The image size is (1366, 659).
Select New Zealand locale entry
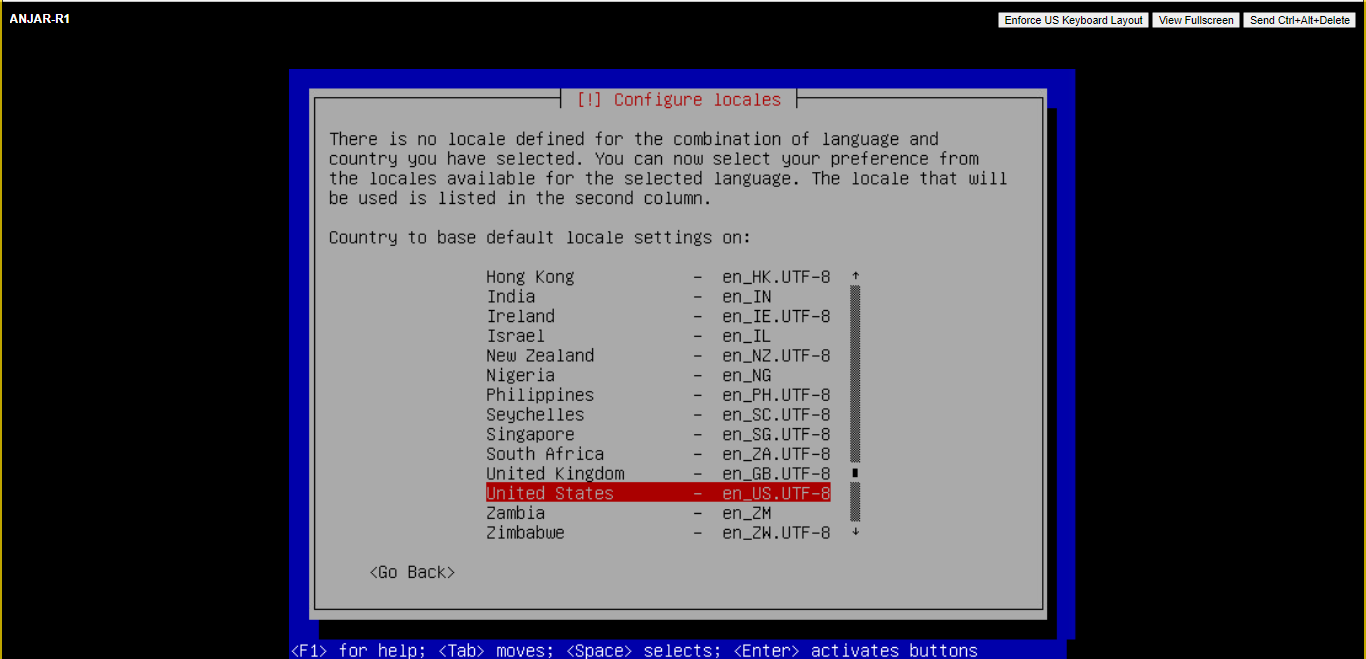657,356
